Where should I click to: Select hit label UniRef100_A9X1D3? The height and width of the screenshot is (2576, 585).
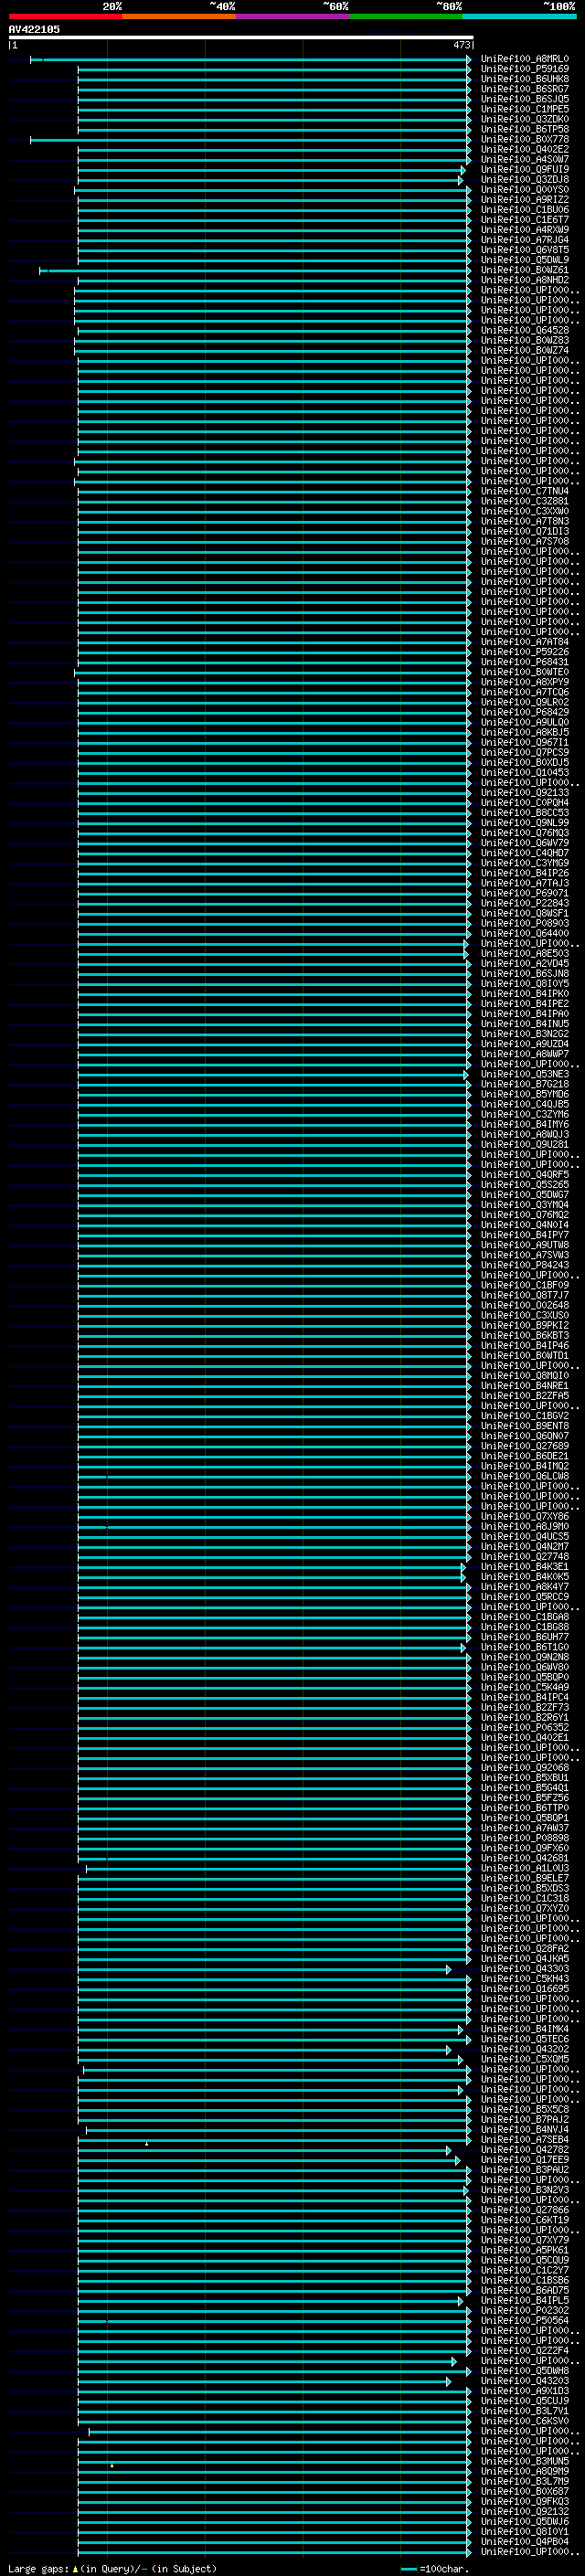[x=524, y=2391]
